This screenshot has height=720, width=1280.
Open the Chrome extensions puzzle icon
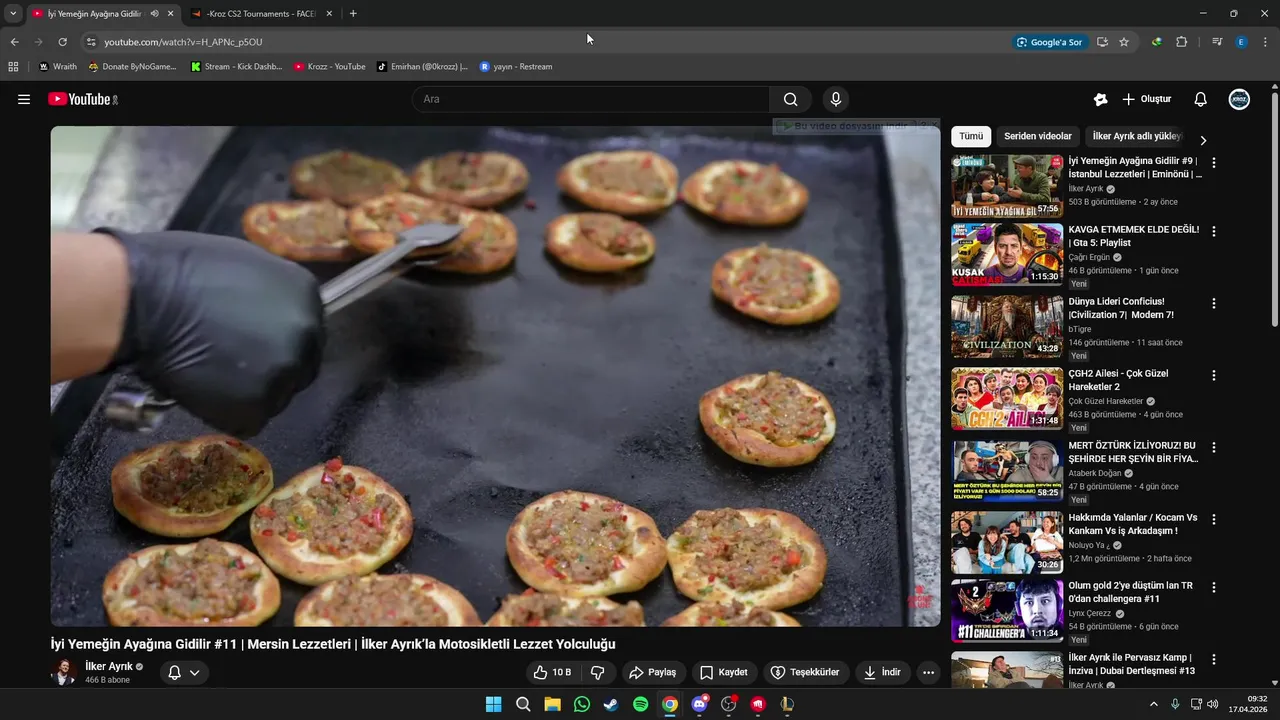point(1182,42)
